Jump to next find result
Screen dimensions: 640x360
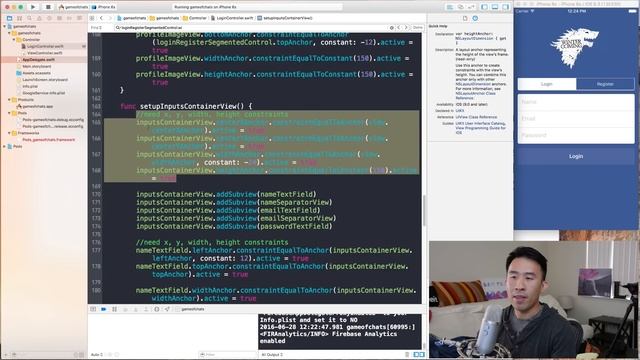click(406, 27)
